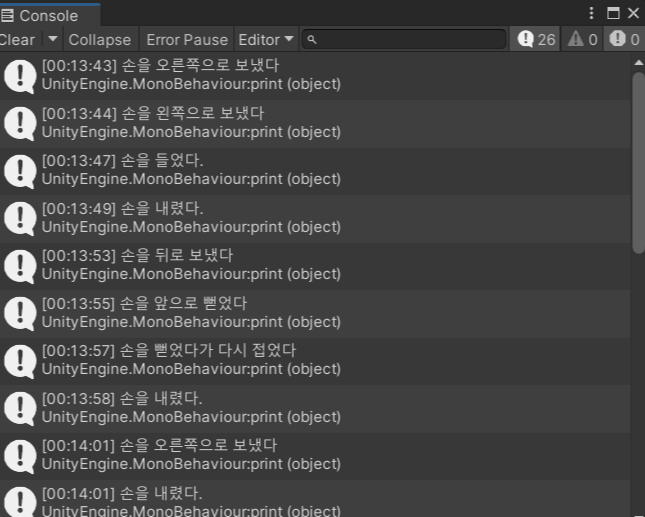Toggle error messages filter showing 0
The image size is (645, 517).
[624, 39]
